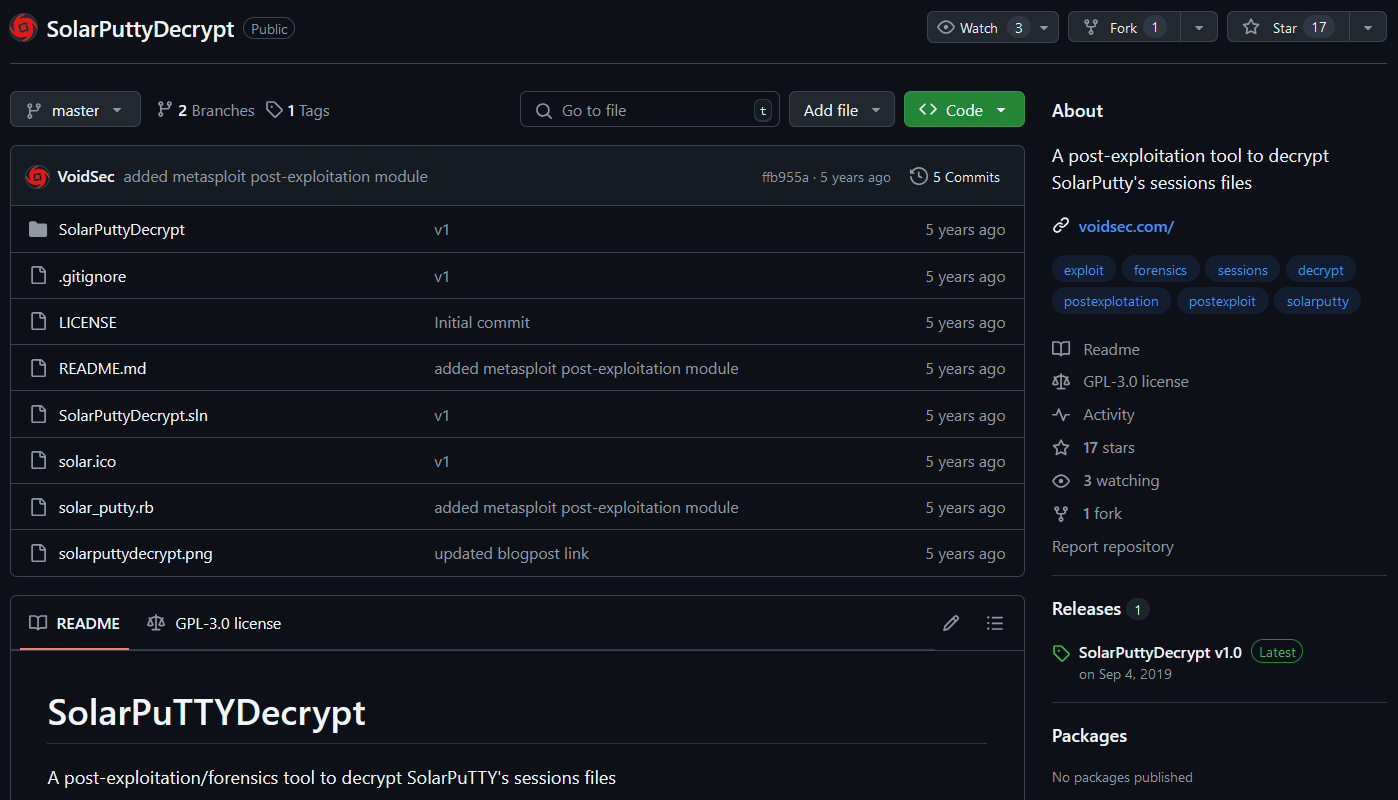Click the file icon beside solarputtydecrypt.png
This screenshot has width=1398, height=800.
tap(38, 553)
